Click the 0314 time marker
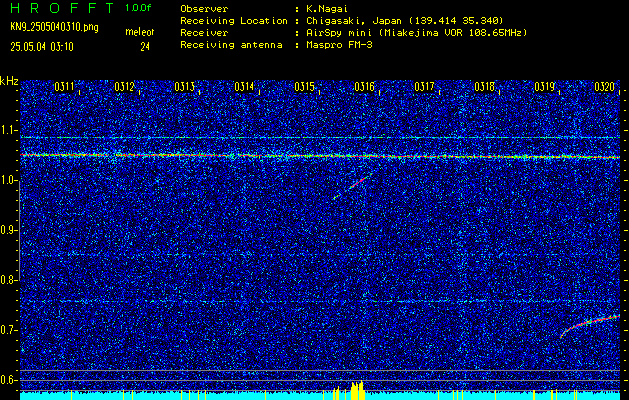 pyautogui.click(x=244, y=87)
